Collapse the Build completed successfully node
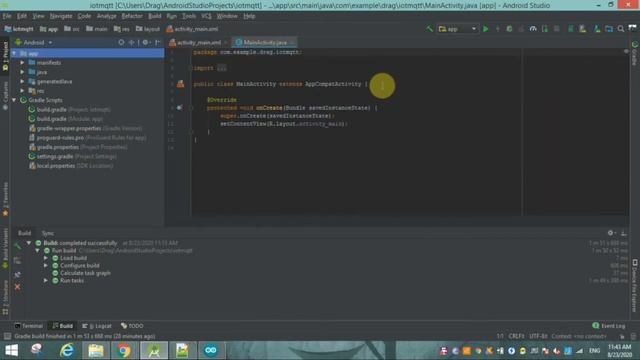Screen dimensions: 640x360 click(x=29, y=243)
